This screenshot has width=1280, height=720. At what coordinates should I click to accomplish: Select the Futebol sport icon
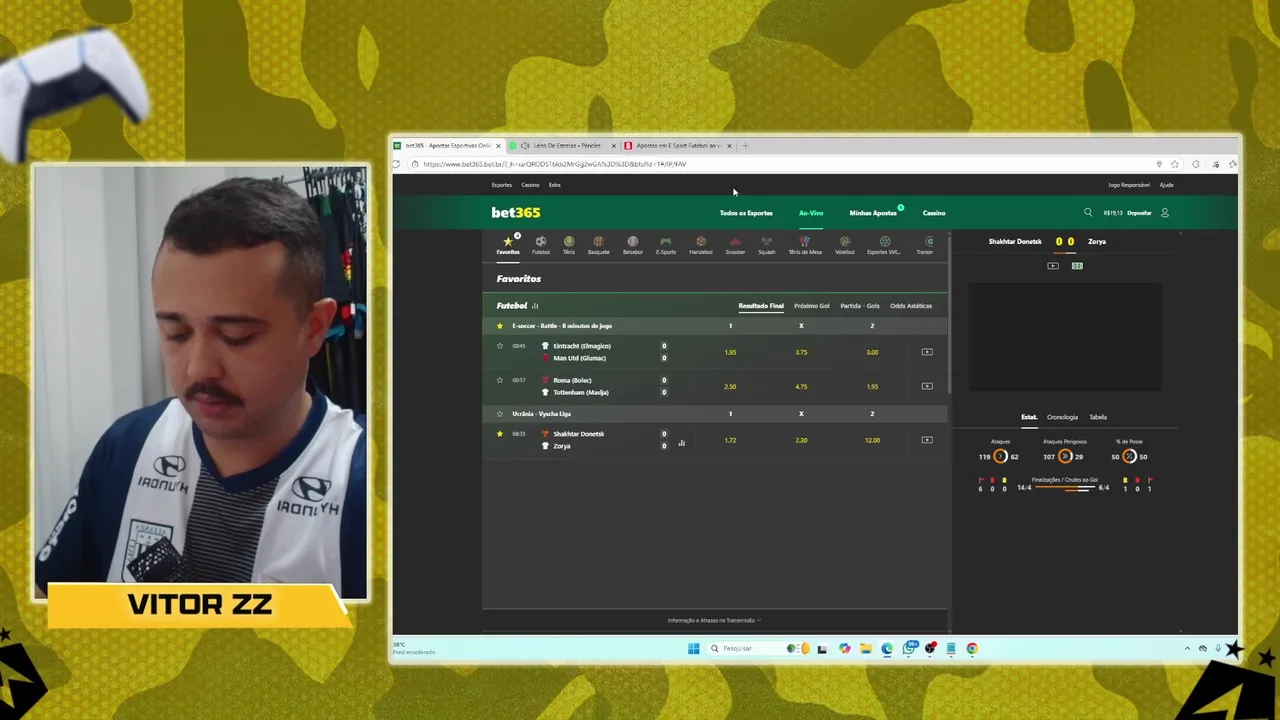click(x=541, y=245)
